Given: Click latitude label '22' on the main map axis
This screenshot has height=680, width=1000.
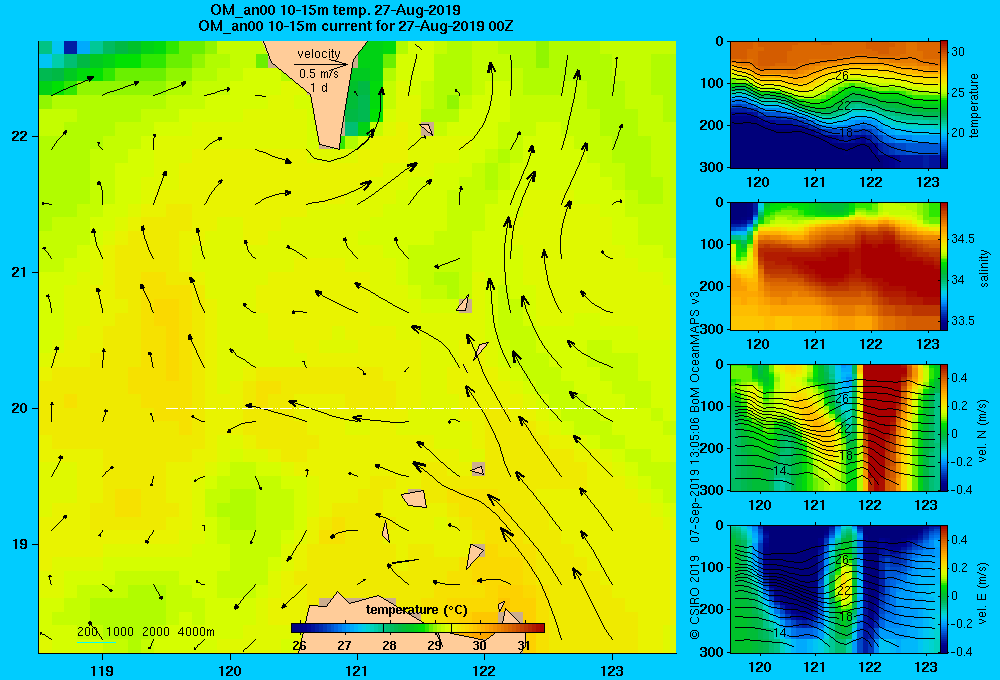Looking at the screenshot, I should pos(19,136).
